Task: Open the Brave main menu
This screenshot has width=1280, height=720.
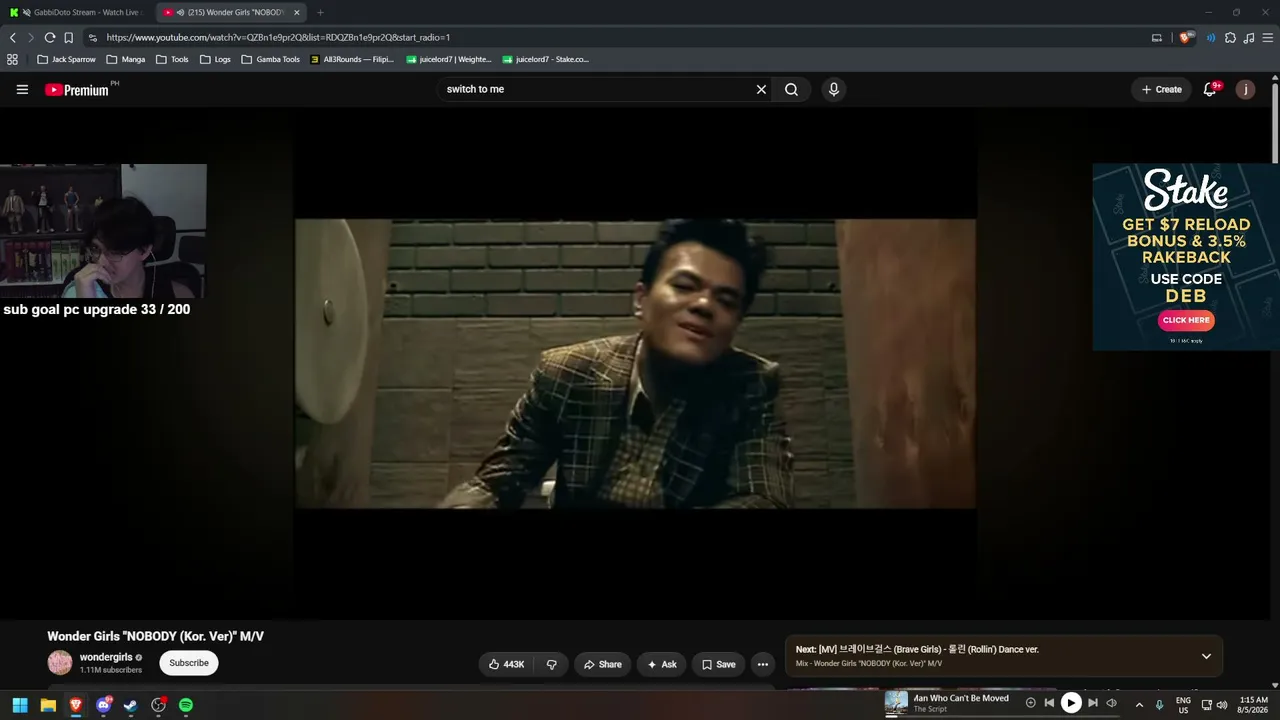Action: [1268, 37]
